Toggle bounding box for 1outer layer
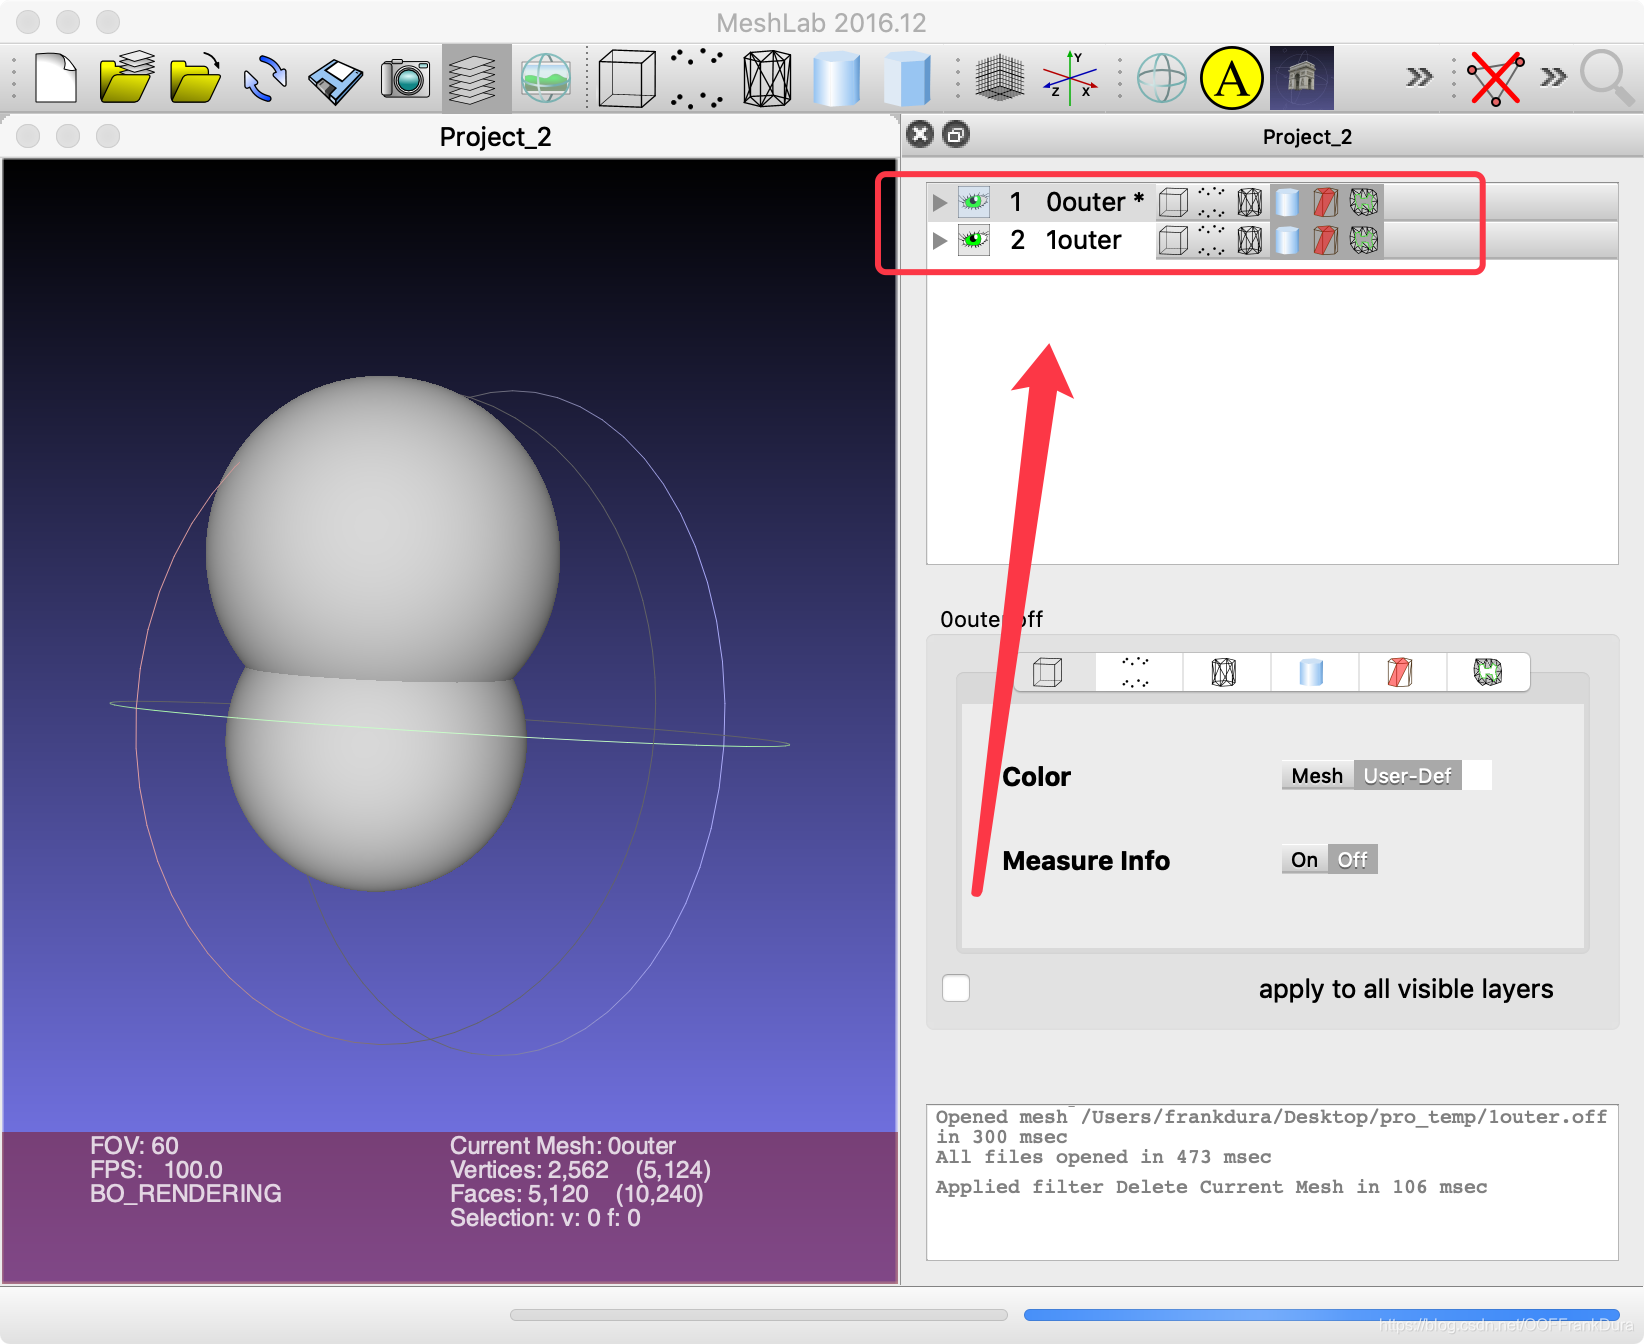The height and width of the screenshot is (1344, 1644). pos(1173,240)
